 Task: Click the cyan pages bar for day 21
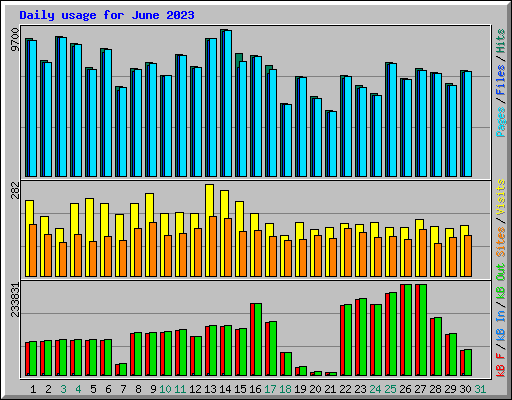333,144
